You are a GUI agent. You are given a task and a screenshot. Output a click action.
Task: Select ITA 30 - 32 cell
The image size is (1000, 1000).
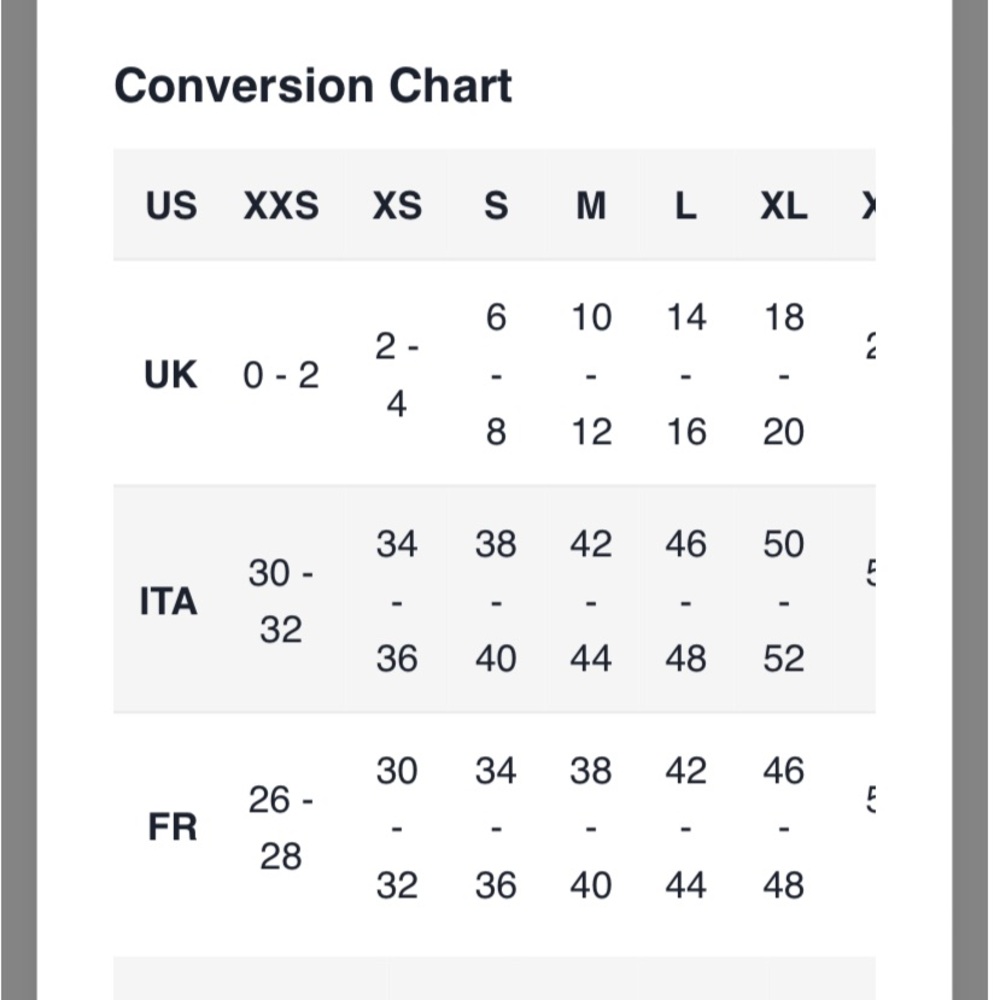pos(281,601)
